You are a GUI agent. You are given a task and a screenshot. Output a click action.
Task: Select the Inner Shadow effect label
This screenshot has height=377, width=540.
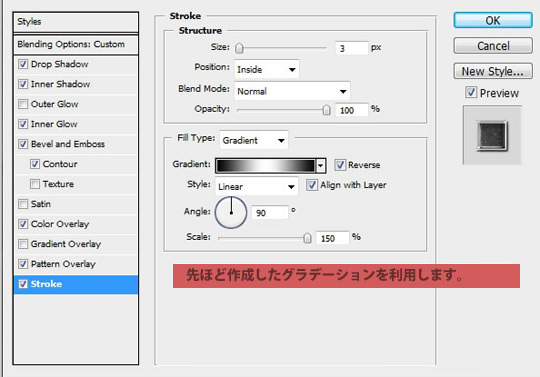[x=60, y=84]
